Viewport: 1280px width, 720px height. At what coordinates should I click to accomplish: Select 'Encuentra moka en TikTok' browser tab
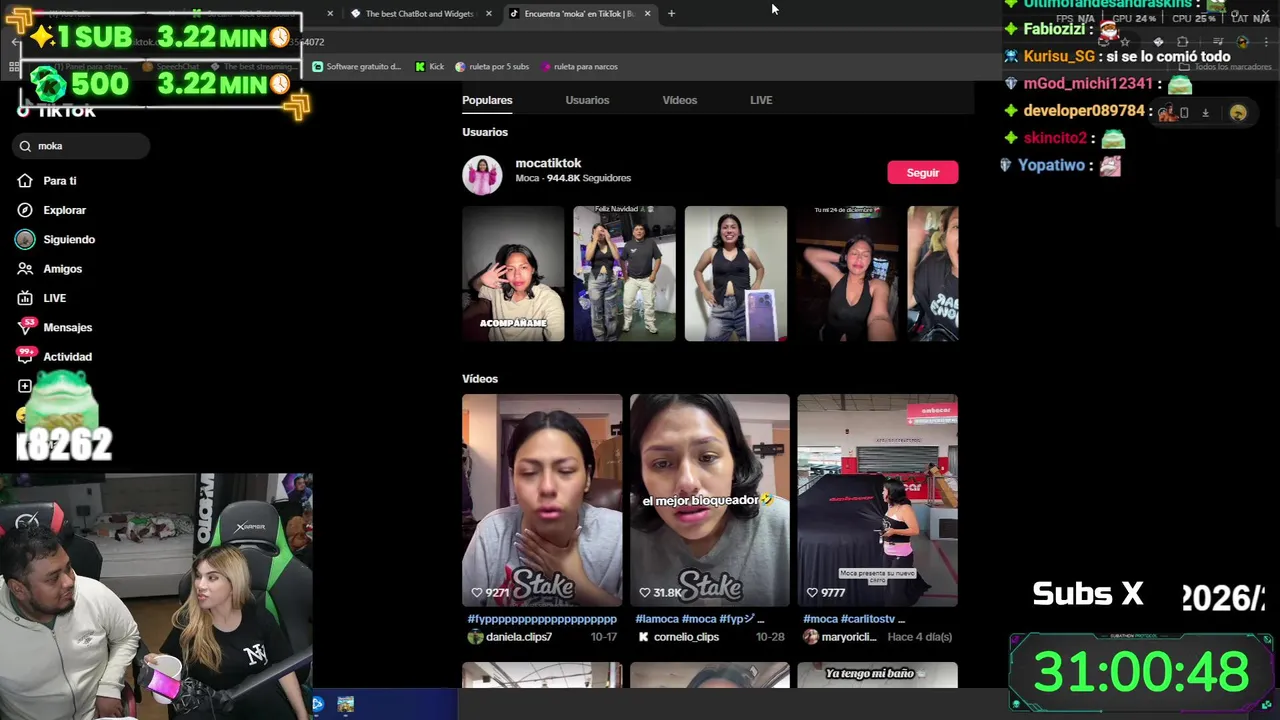point(579,14)
